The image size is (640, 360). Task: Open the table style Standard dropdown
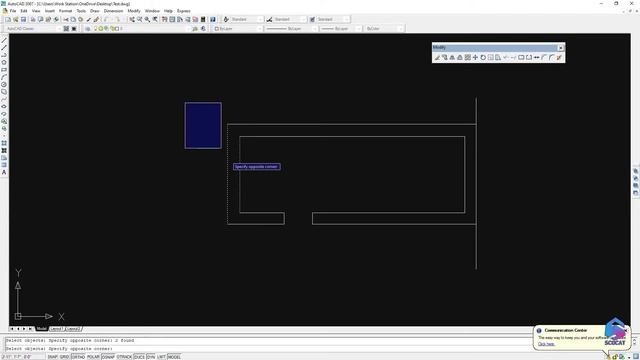click(x=333, y=19)
